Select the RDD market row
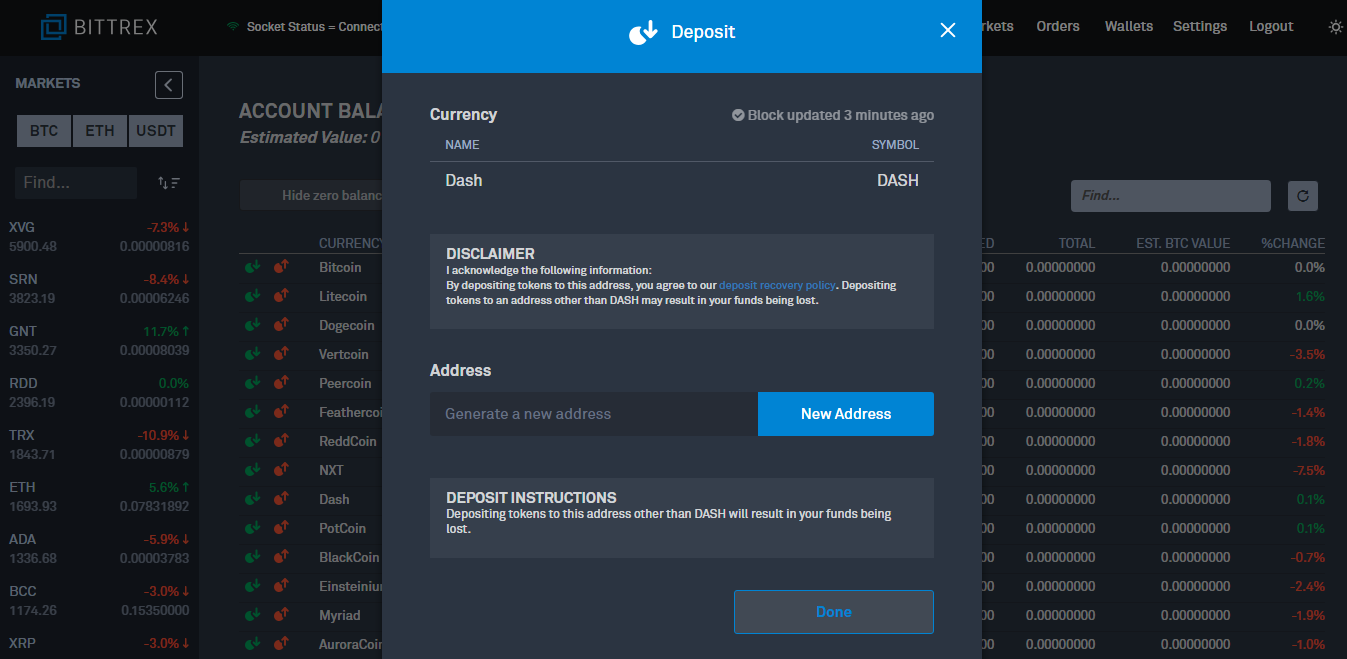1347x659 pixels. 99,392
